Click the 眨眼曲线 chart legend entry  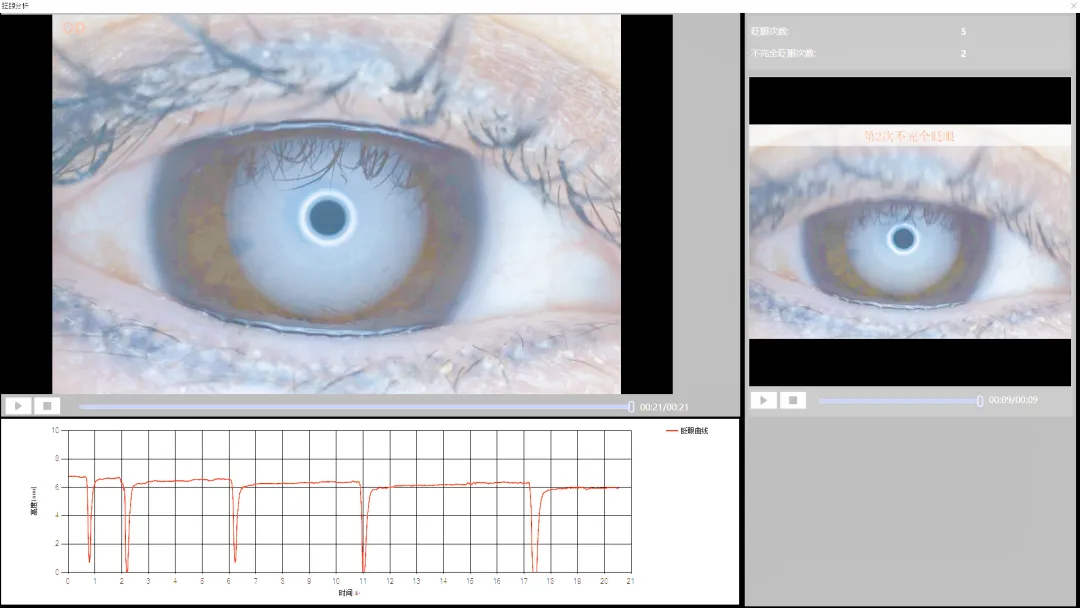point(687,430)
